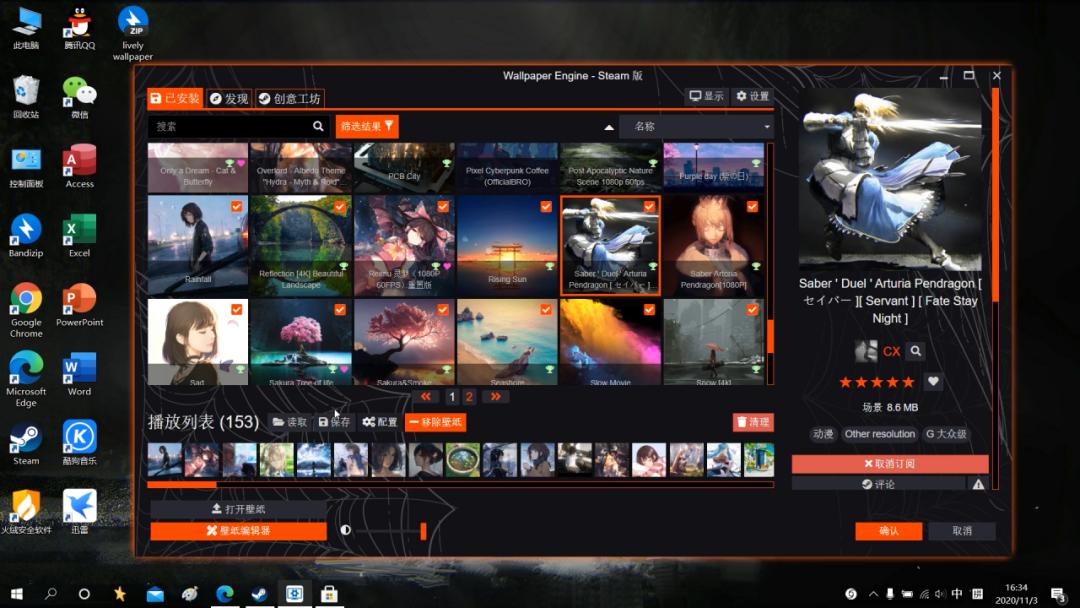Viewport: 1080px width, 608px height.
Task: Open Mail app in the taskbar
Action: 155,594
